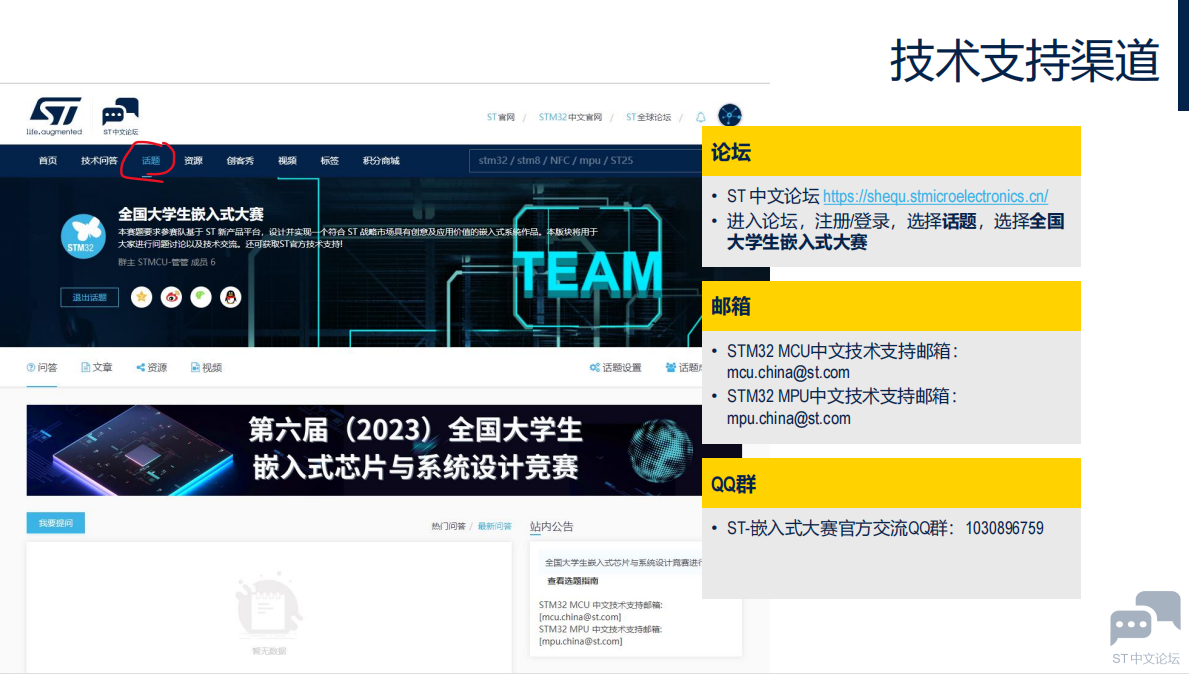The height and width of the screenshot is (674, 1189).
Task: Open the user avatar in header
Action: pyautogui.click(x=729, y=115)
